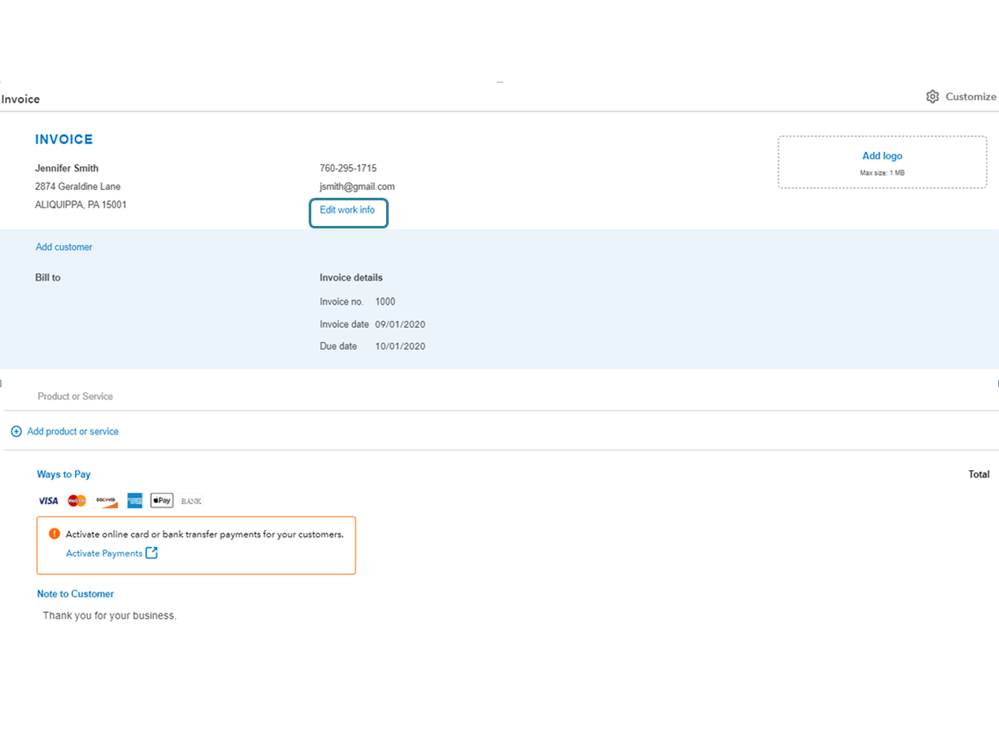Open the Customize text link
999x749 pixels.
(970, 97)
